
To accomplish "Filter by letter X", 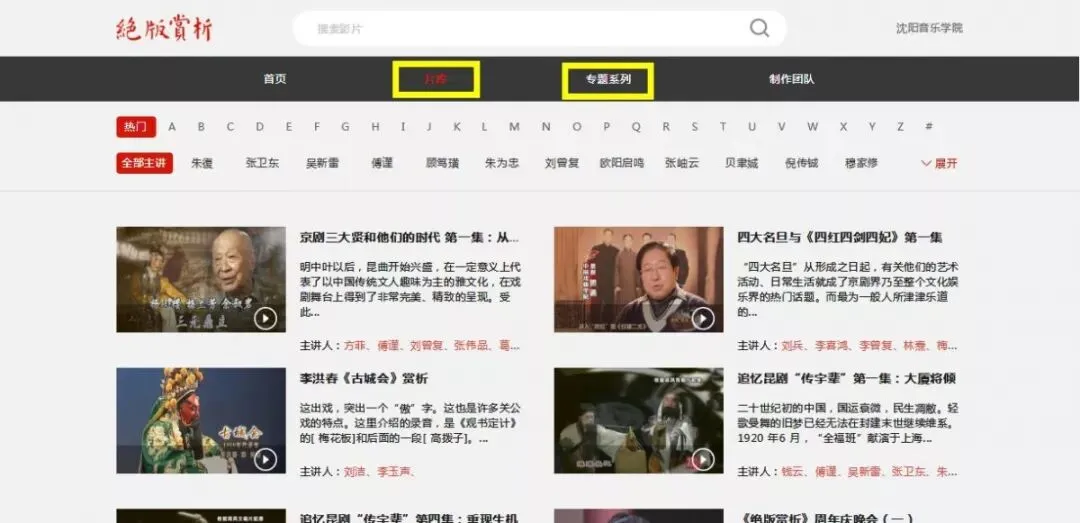I will 843,127.
